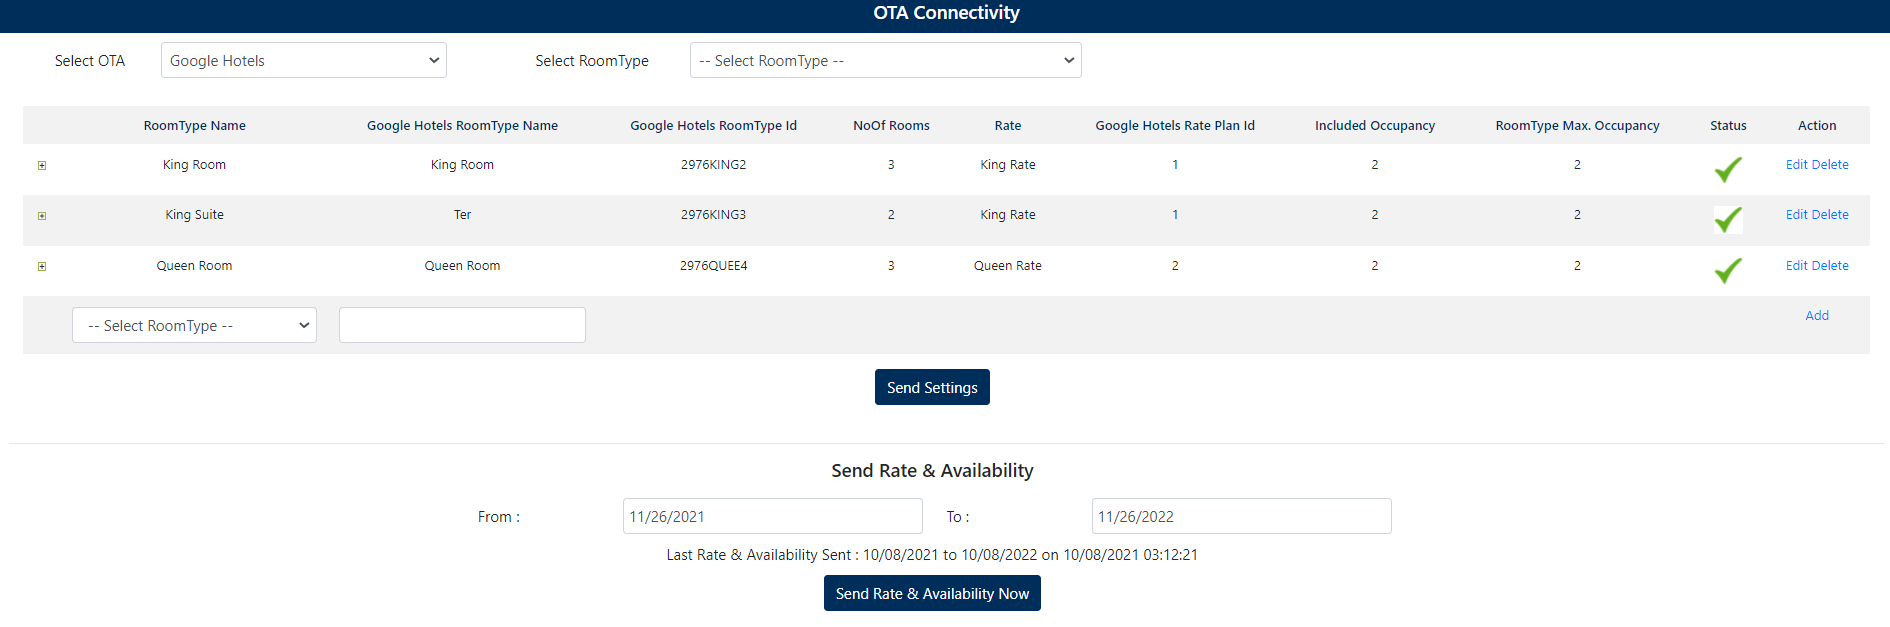Click green checkmark status for King Room
Viewport: 1890px width, 627px height.
[x=1727, y=170]
